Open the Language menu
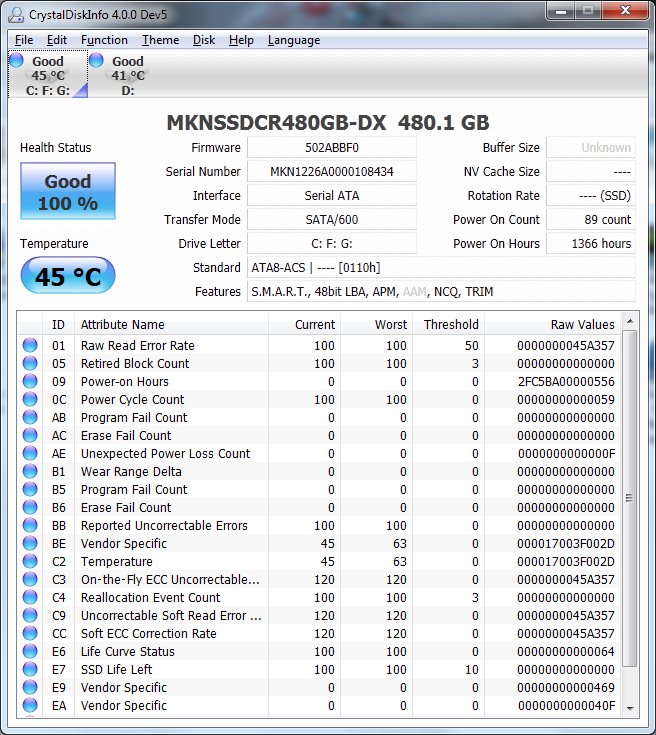656x735 pixels. (x=294, y=40)
